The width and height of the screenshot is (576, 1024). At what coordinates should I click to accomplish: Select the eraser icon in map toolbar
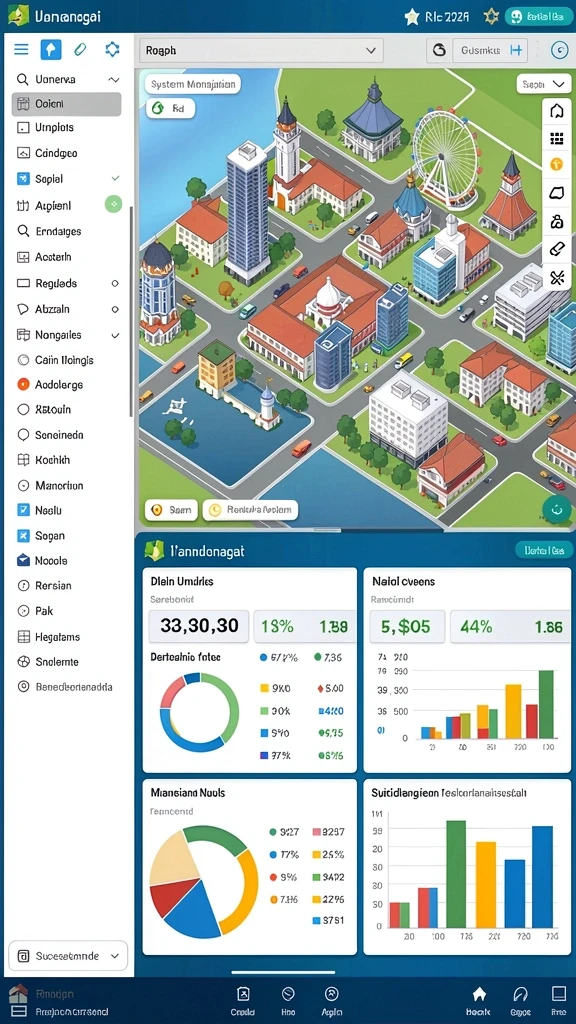click(556, 249)
